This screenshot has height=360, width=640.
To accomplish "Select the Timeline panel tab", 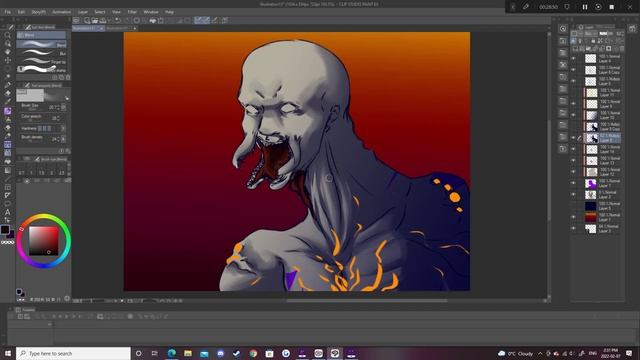I will click(25, 310).
